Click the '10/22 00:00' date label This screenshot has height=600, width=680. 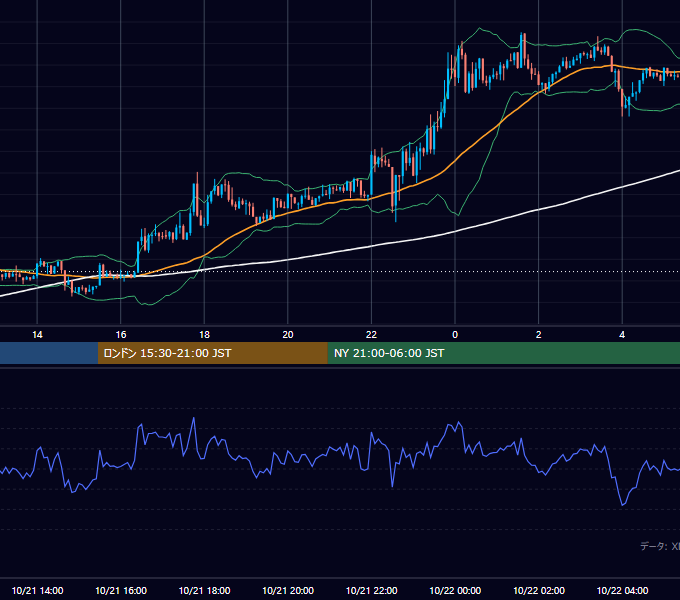tap(455, 590)
